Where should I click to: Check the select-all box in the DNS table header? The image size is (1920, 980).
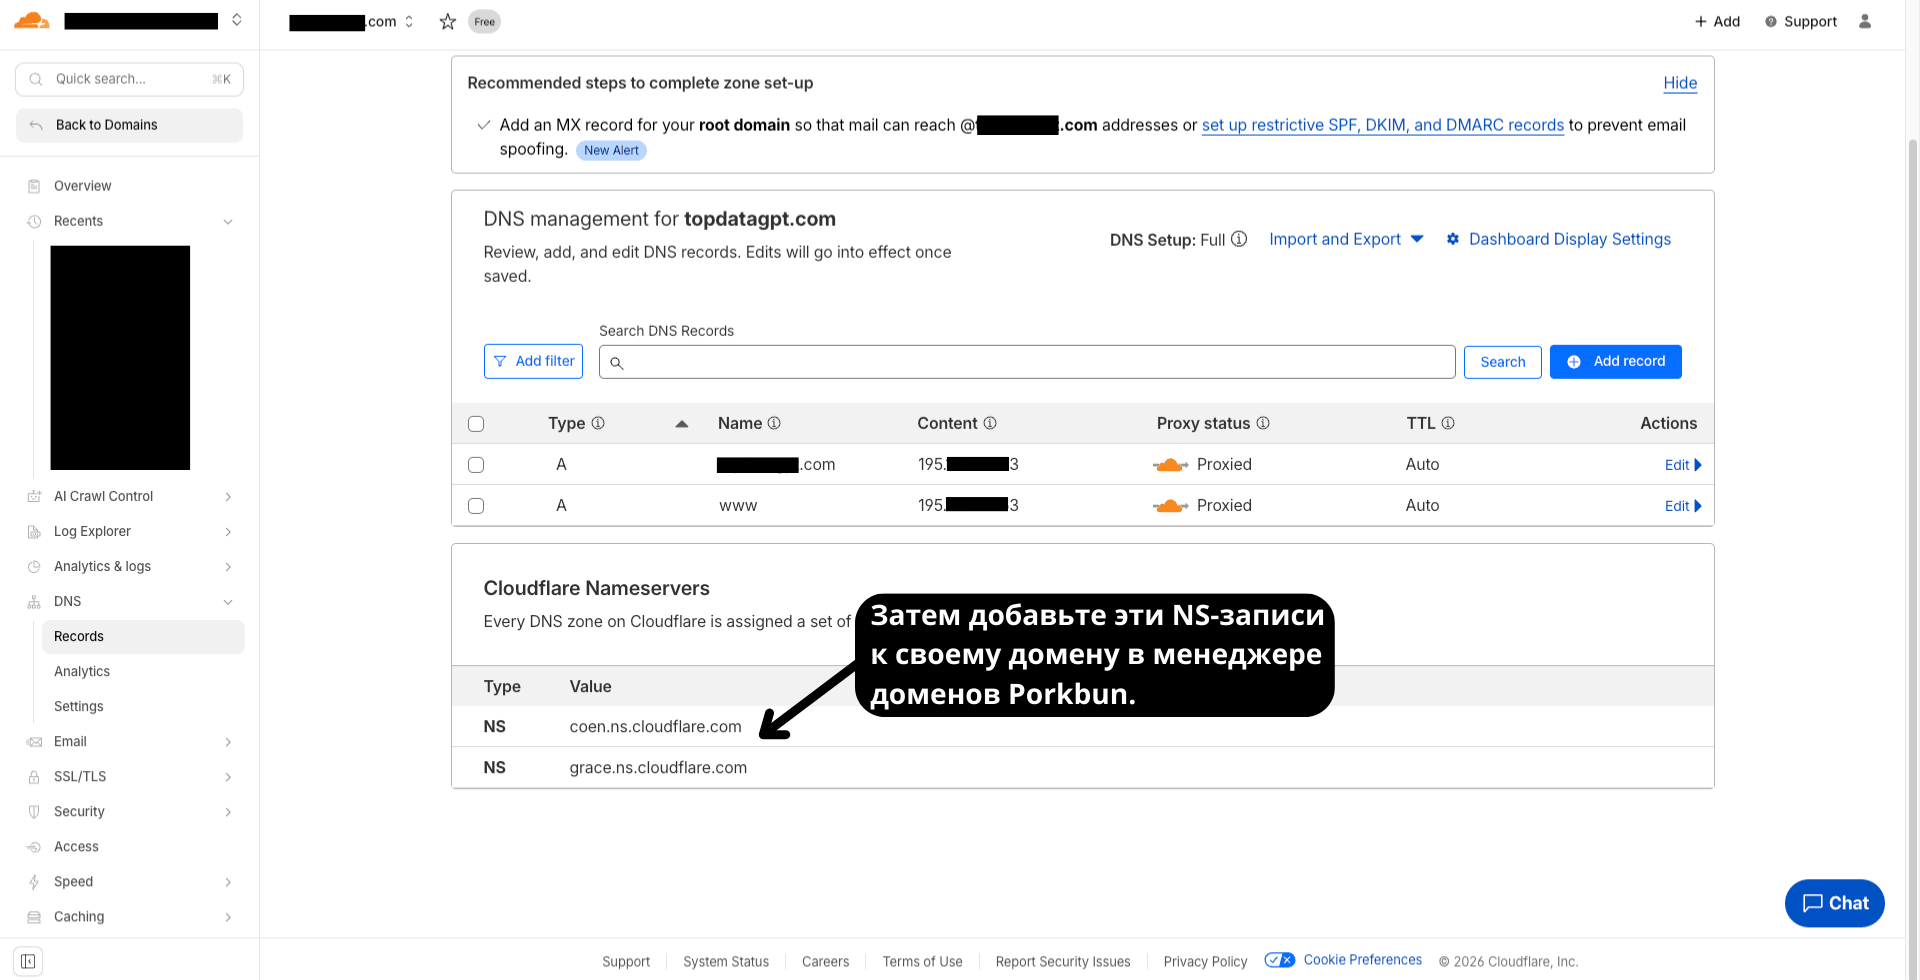pos(476,423)
